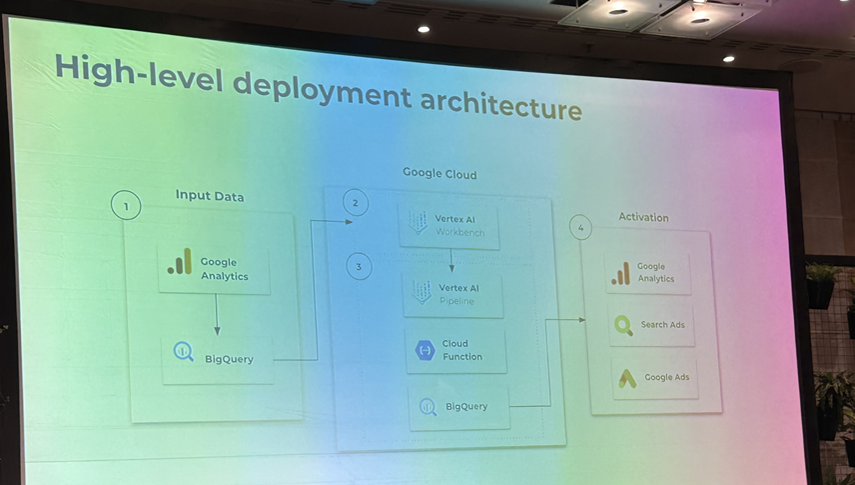
Task: Click the BigQuery magnifier icon in Input Data box
Action: click(184, 351)
